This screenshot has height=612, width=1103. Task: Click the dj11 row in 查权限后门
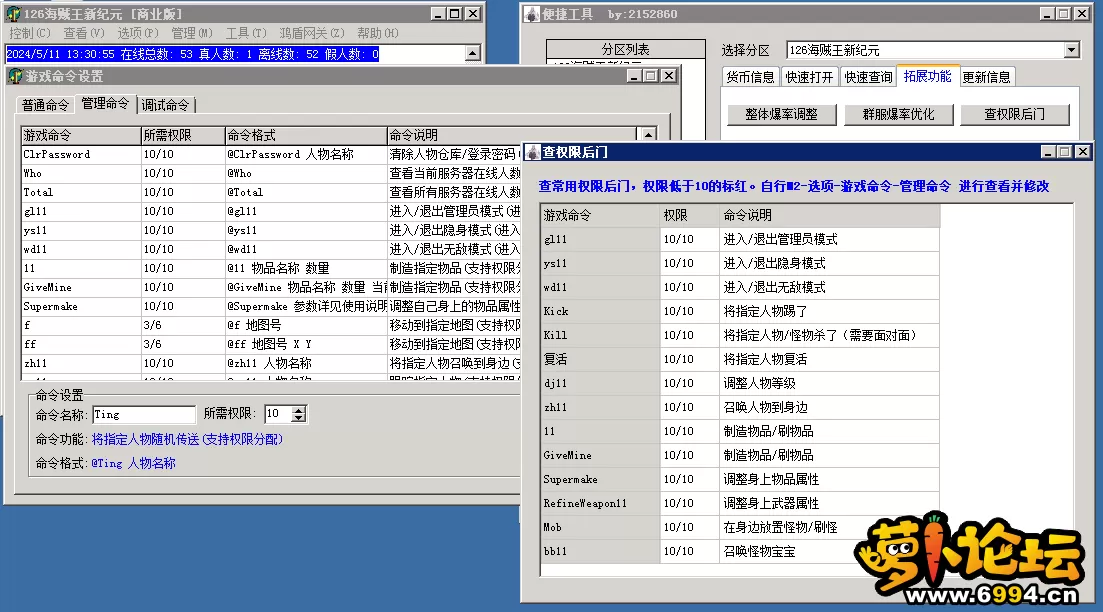click(740, 383)
